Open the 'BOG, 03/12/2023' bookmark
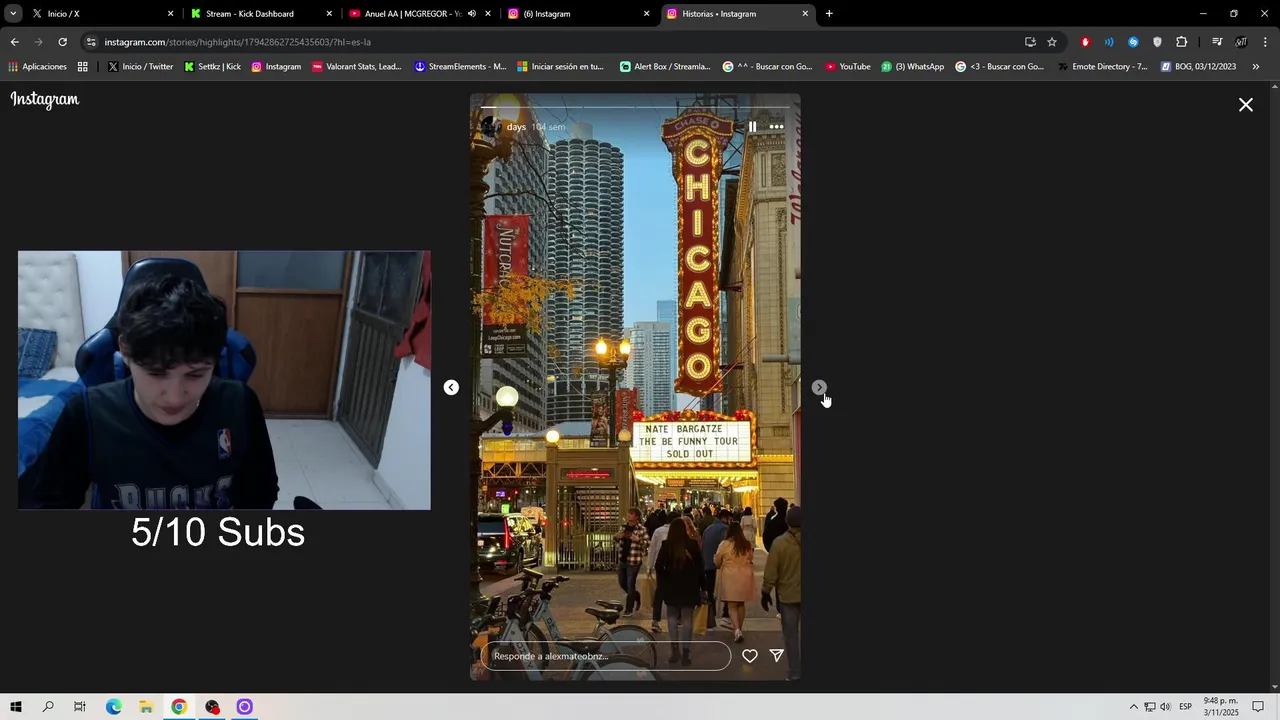The image size is (1280, 720). click(x=1198, y=67)
